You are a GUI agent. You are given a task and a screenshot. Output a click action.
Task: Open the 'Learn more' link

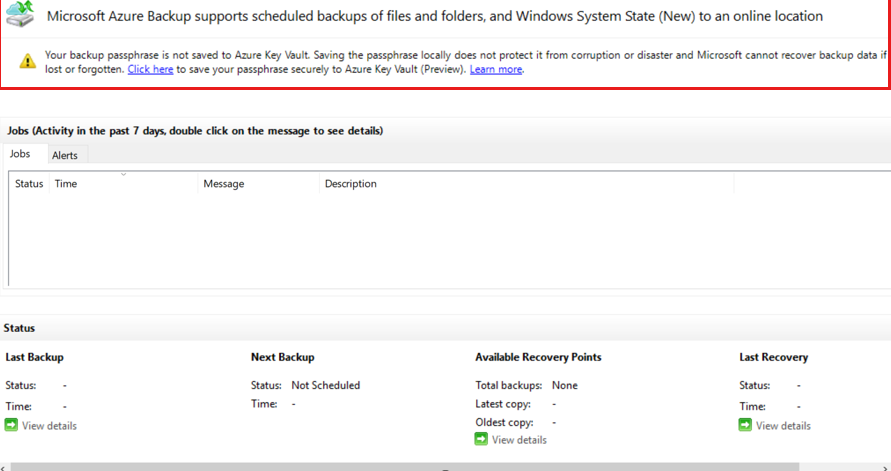pos(496,70)
